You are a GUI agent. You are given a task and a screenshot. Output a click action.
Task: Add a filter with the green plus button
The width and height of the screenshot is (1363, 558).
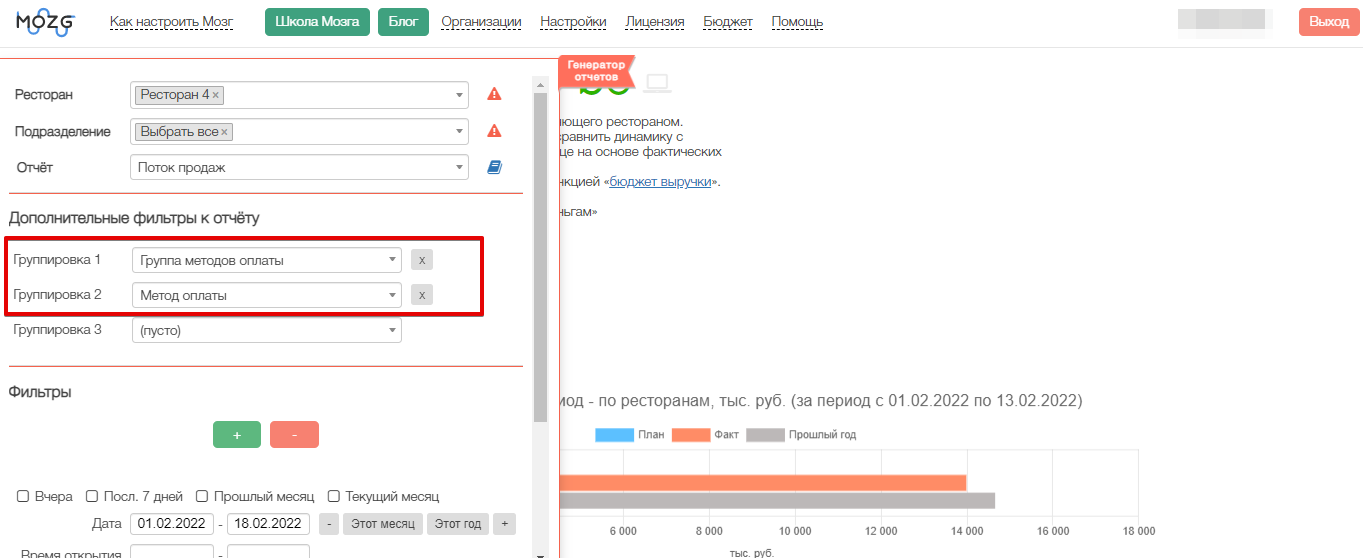pyautogui.click(x=237, y=435)
